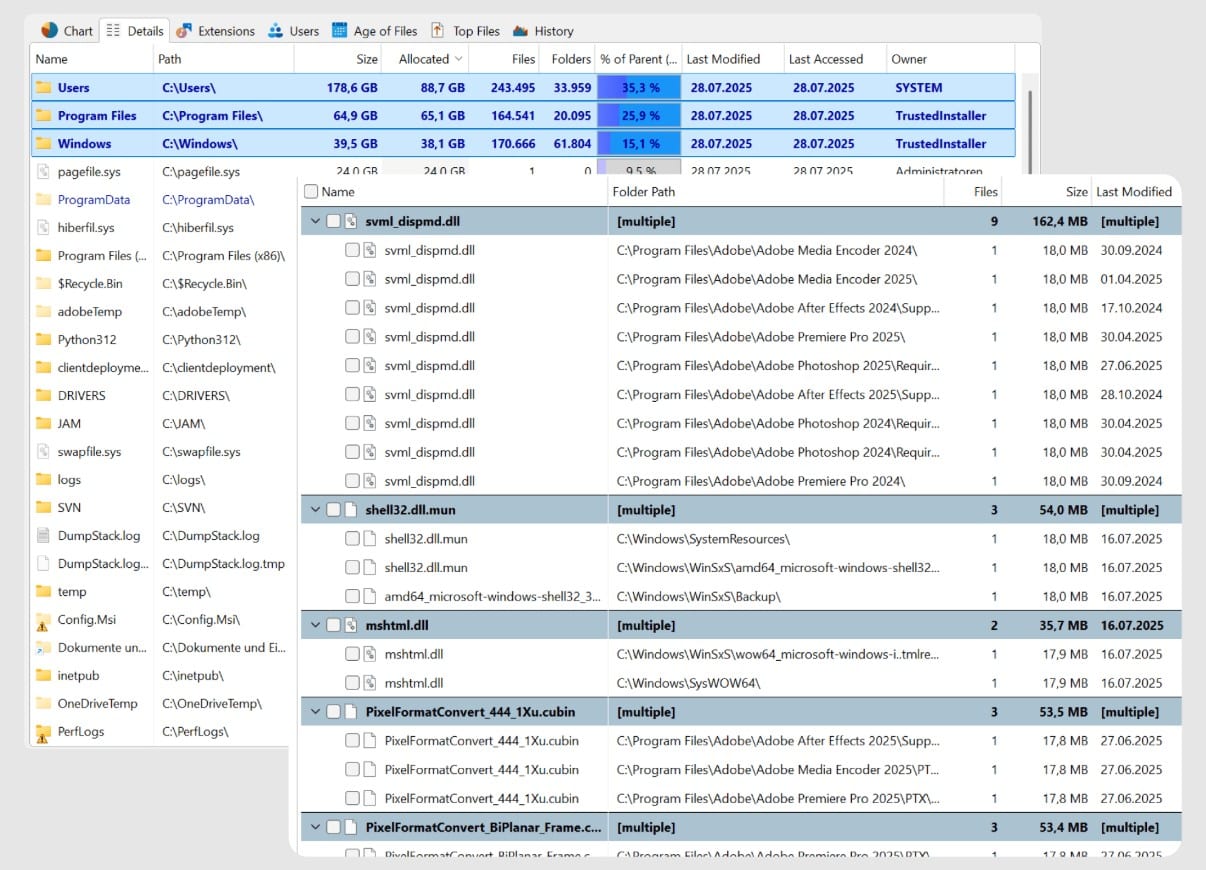Image resolution: width=1206 pixels, height=870 pixels.
Task: Click the hiberfil.sys file icon
Action: tap(43, 227)
